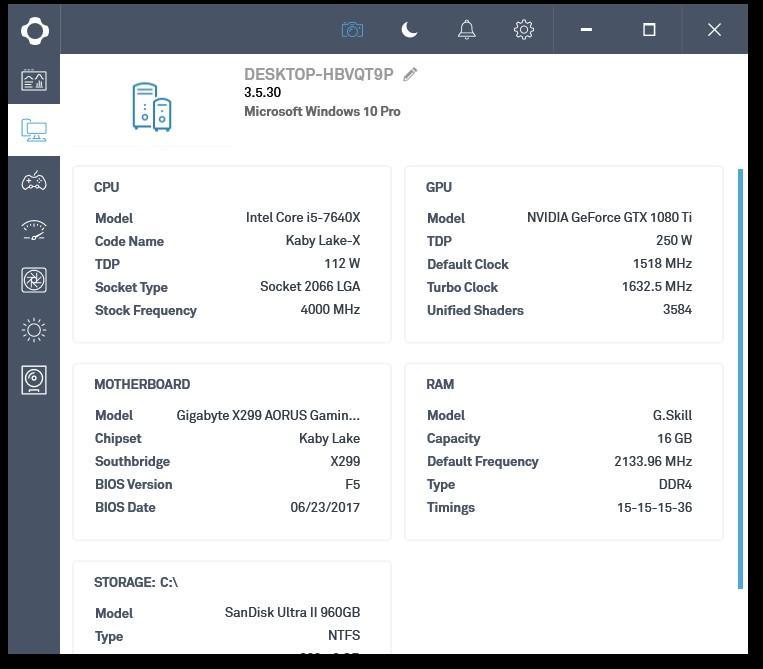Screen dimensions: 763x669
Task: Click the app logo in the top-left corner
Action: pos(35,31)
